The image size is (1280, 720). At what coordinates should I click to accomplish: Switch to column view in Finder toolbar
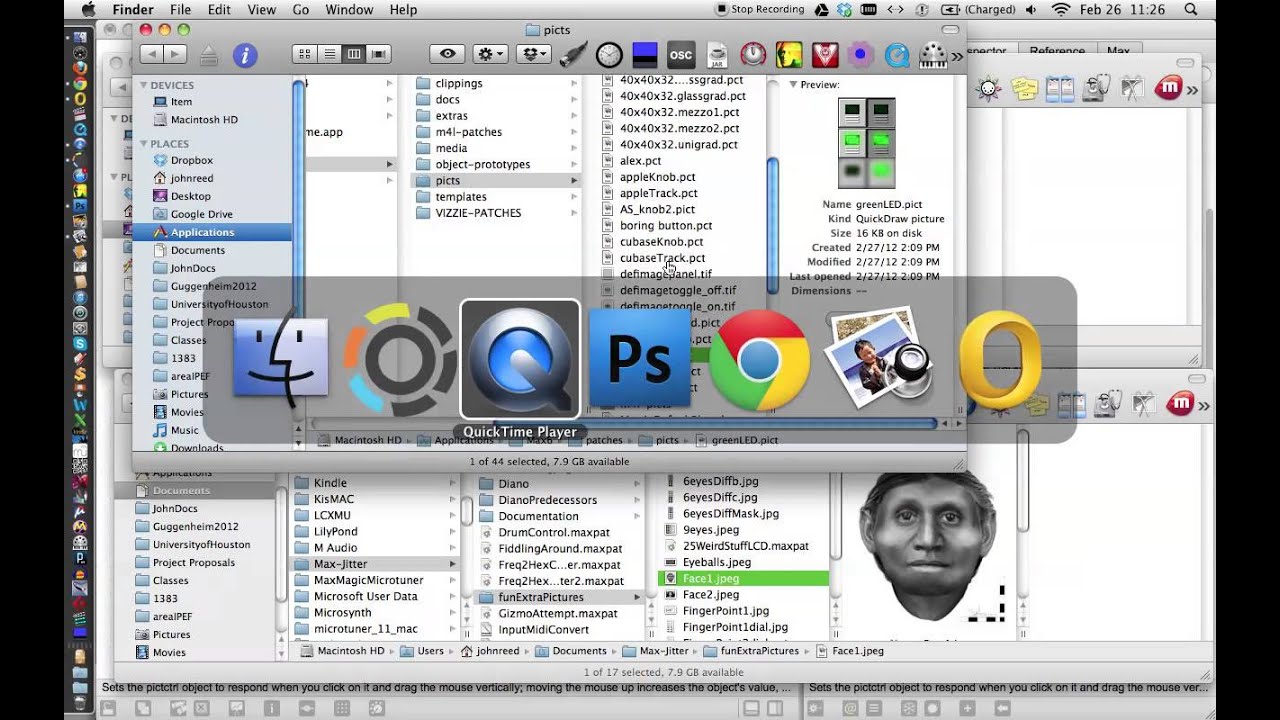(x=353, y=54)
